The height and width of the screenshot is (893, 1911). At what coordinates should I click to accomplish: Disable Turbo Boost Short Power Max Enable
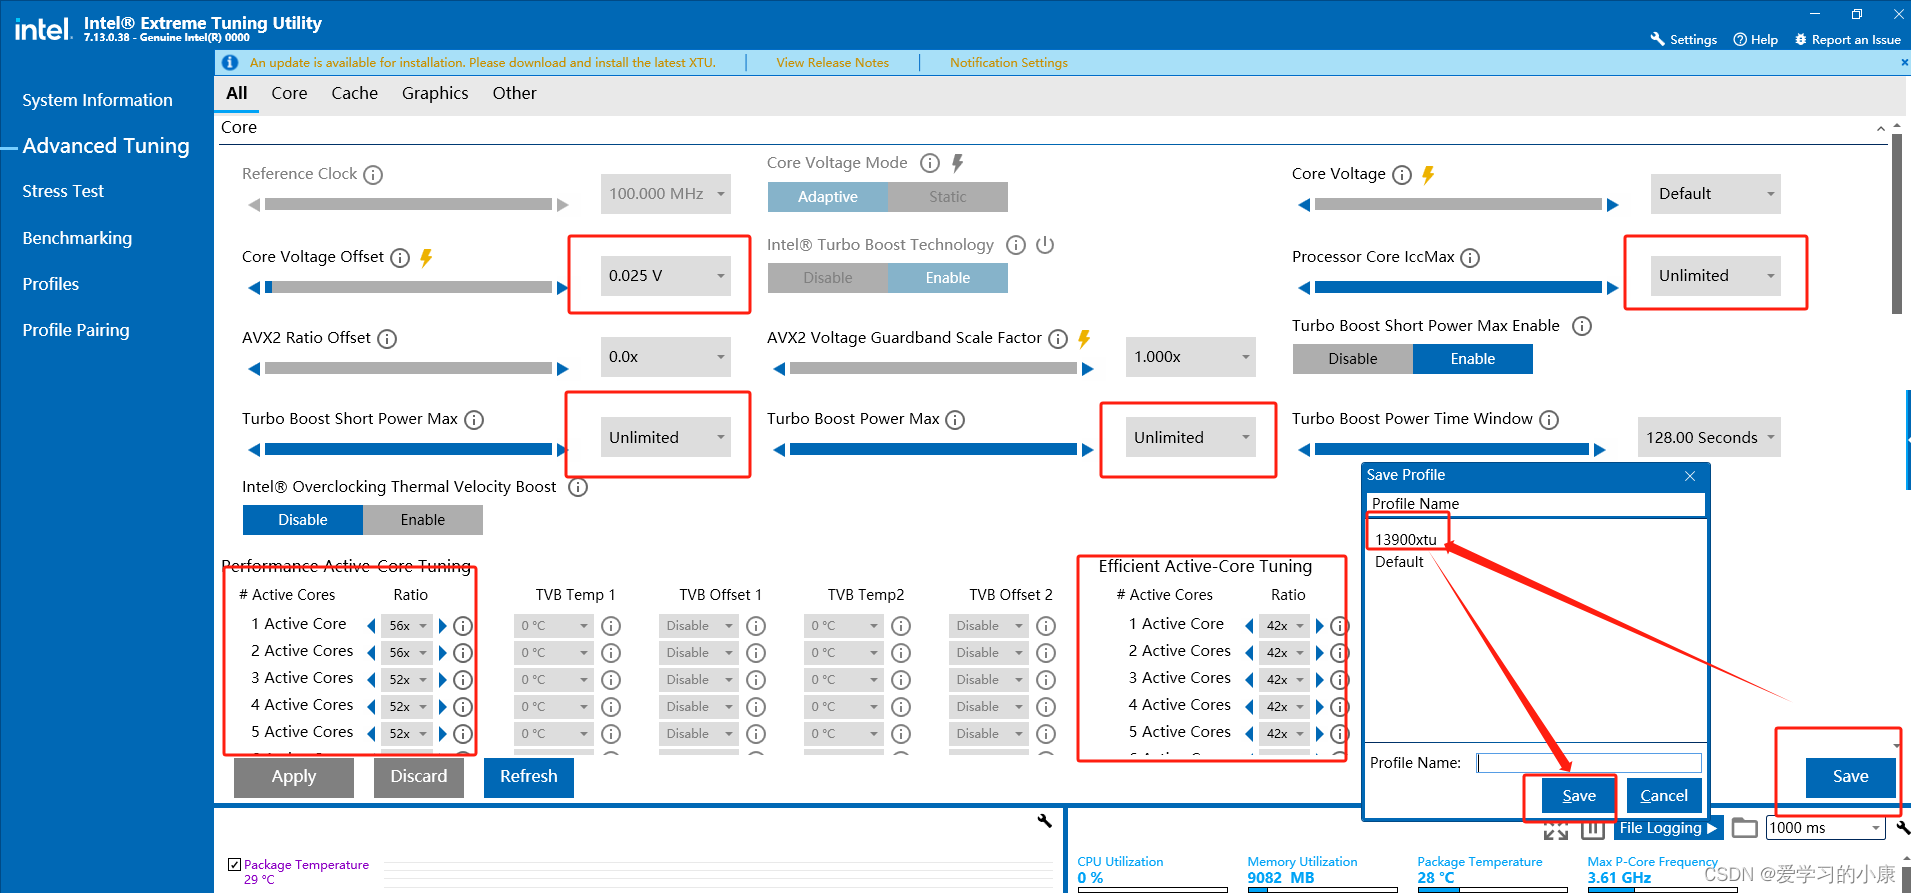pyautogui.click(x=1353, y=359)
